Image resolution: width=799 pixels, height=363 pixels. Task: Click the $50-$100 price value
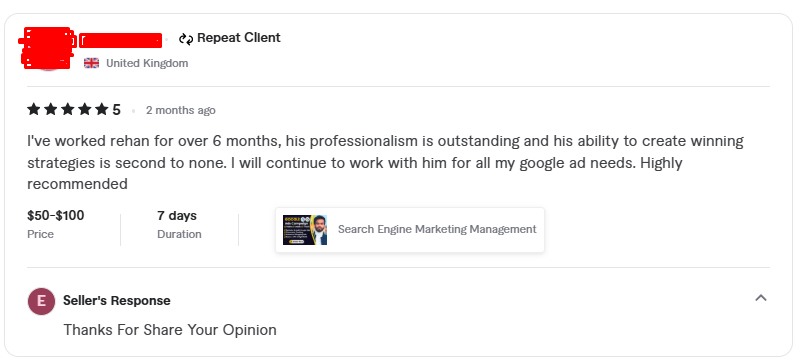coord(56,216)
